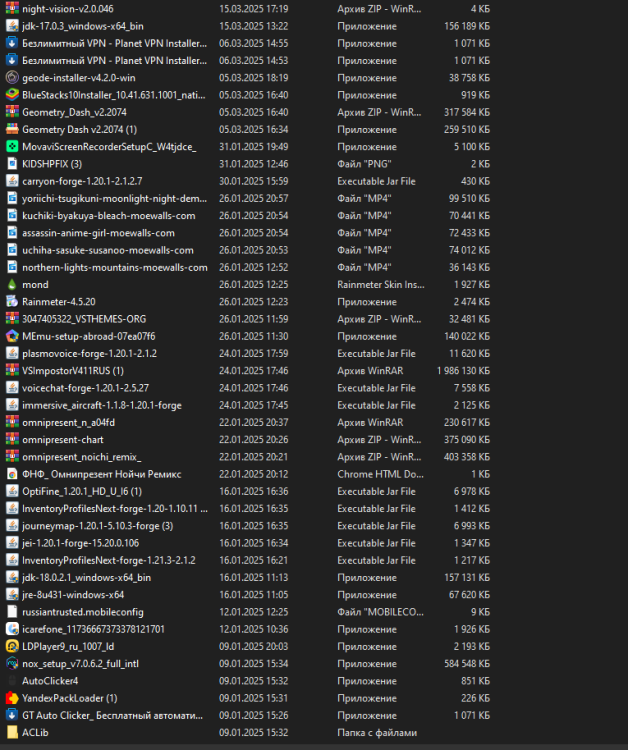Click the icarefone_1173667373378121701 icon

(x=12, y=629)
